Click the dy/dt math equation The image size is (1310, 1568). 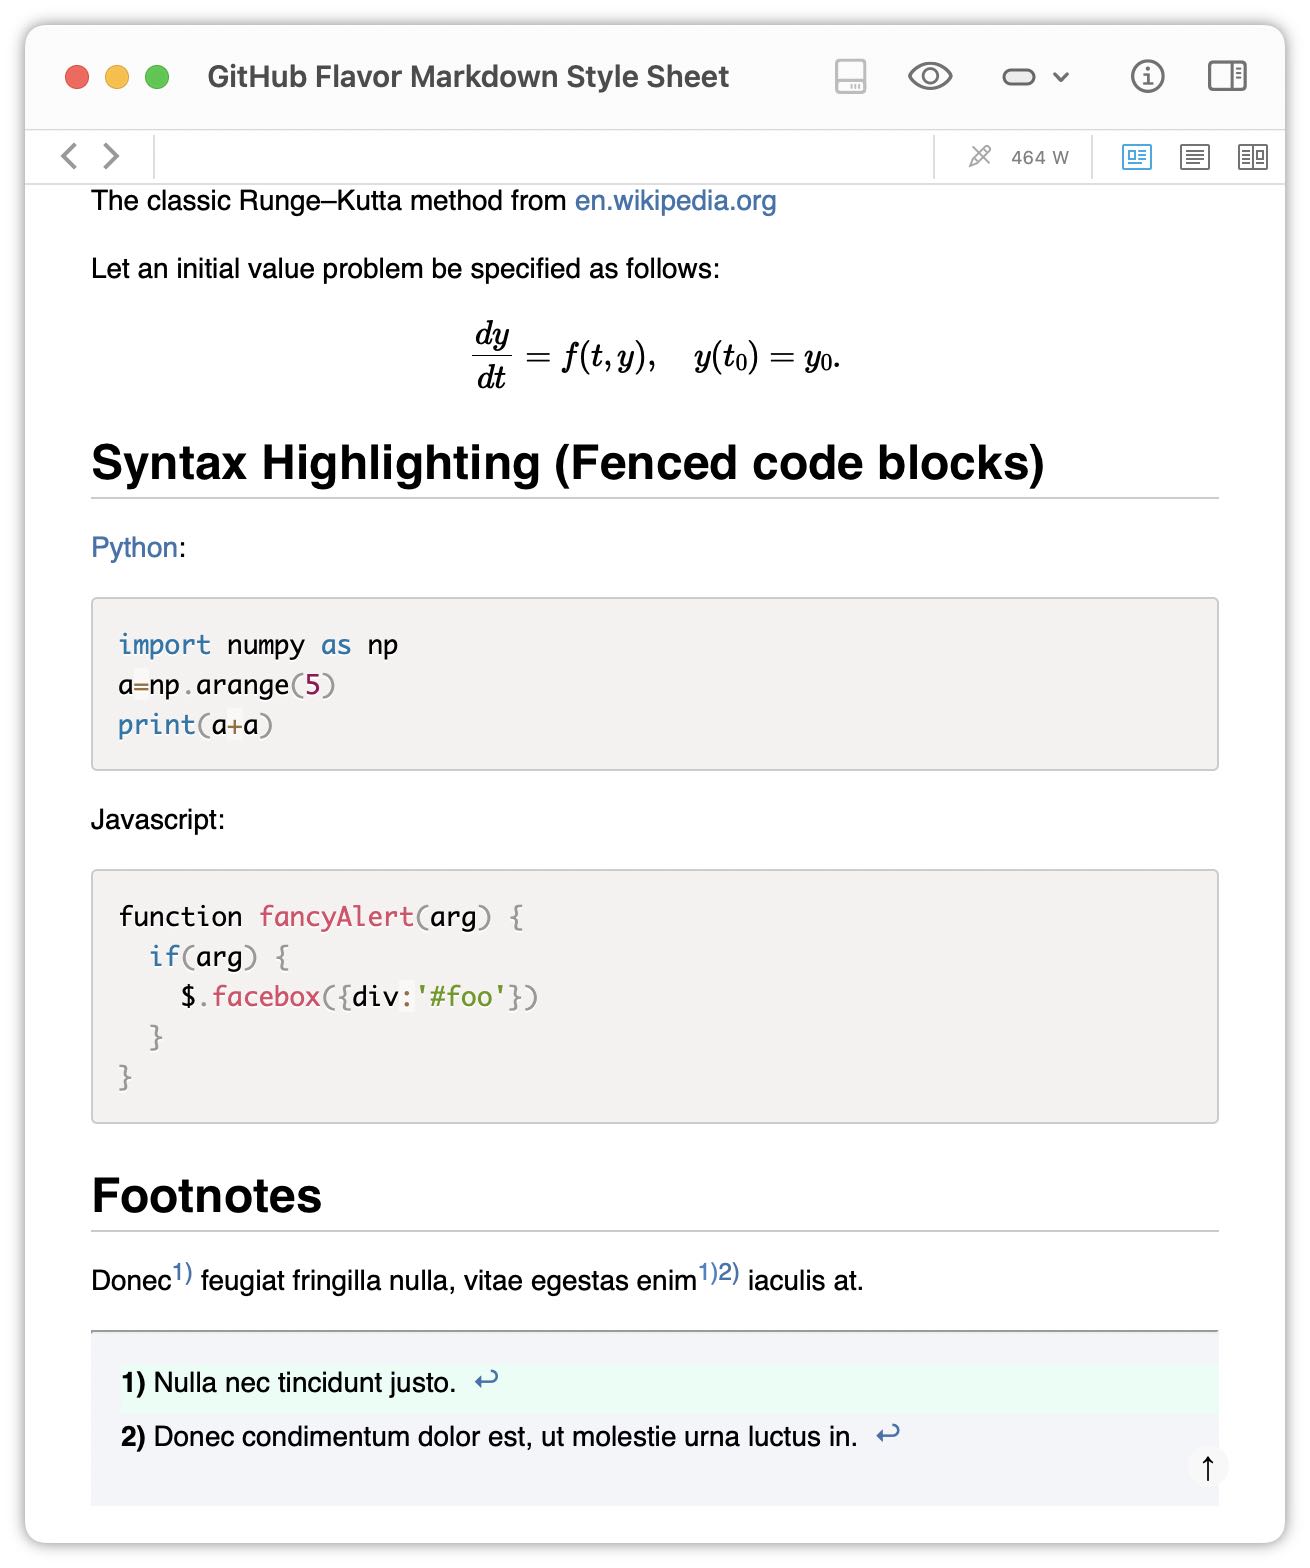point(656,356)
